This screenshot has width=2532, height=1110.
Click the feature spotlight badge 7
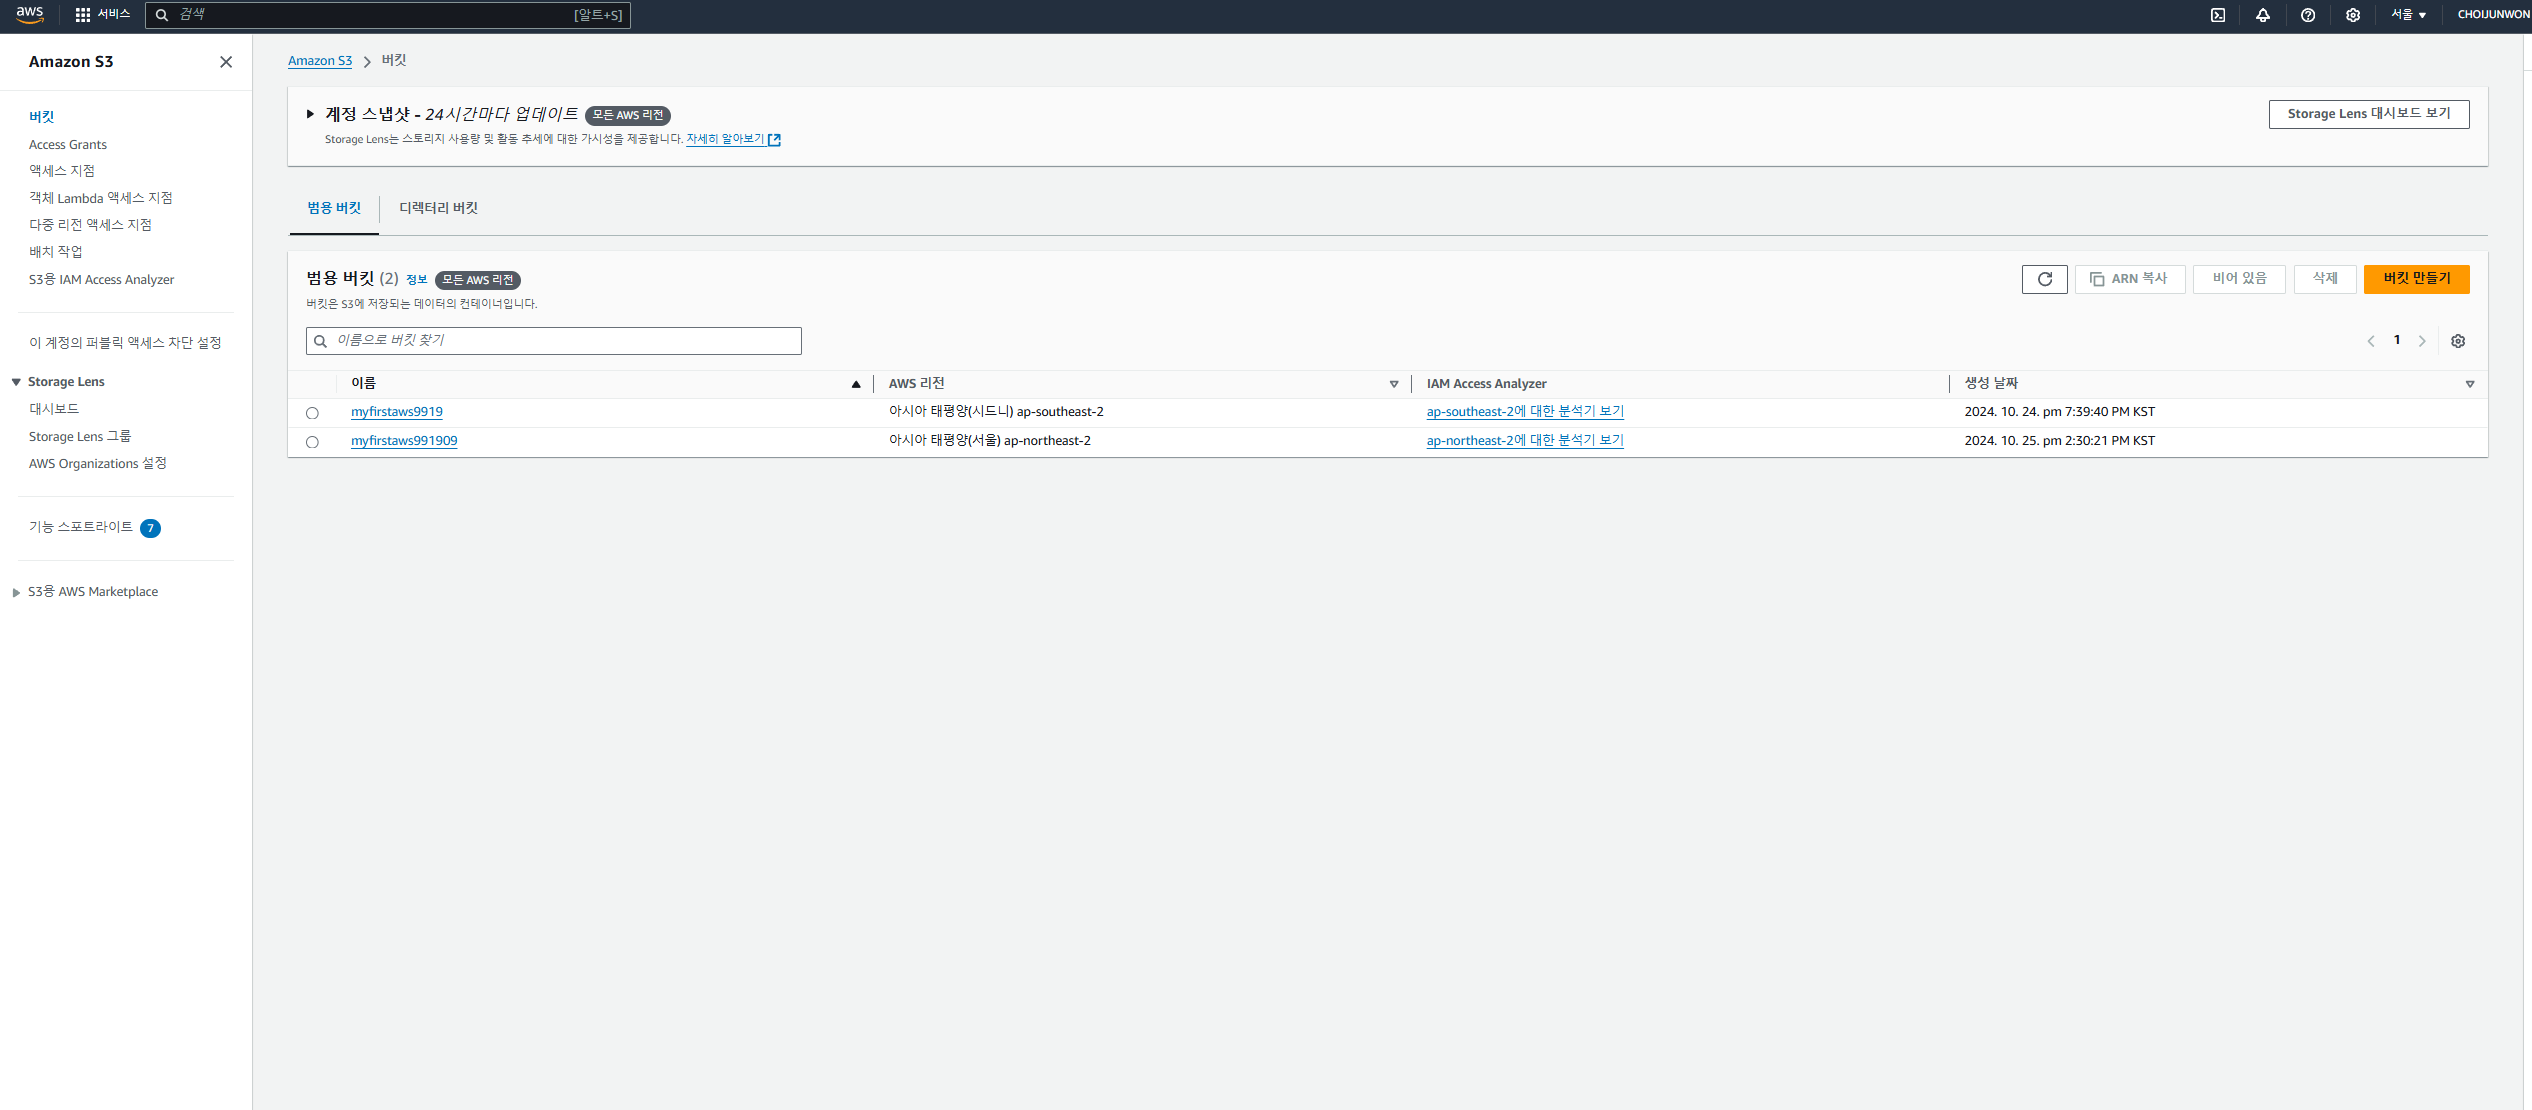click(x=150, y=528)
